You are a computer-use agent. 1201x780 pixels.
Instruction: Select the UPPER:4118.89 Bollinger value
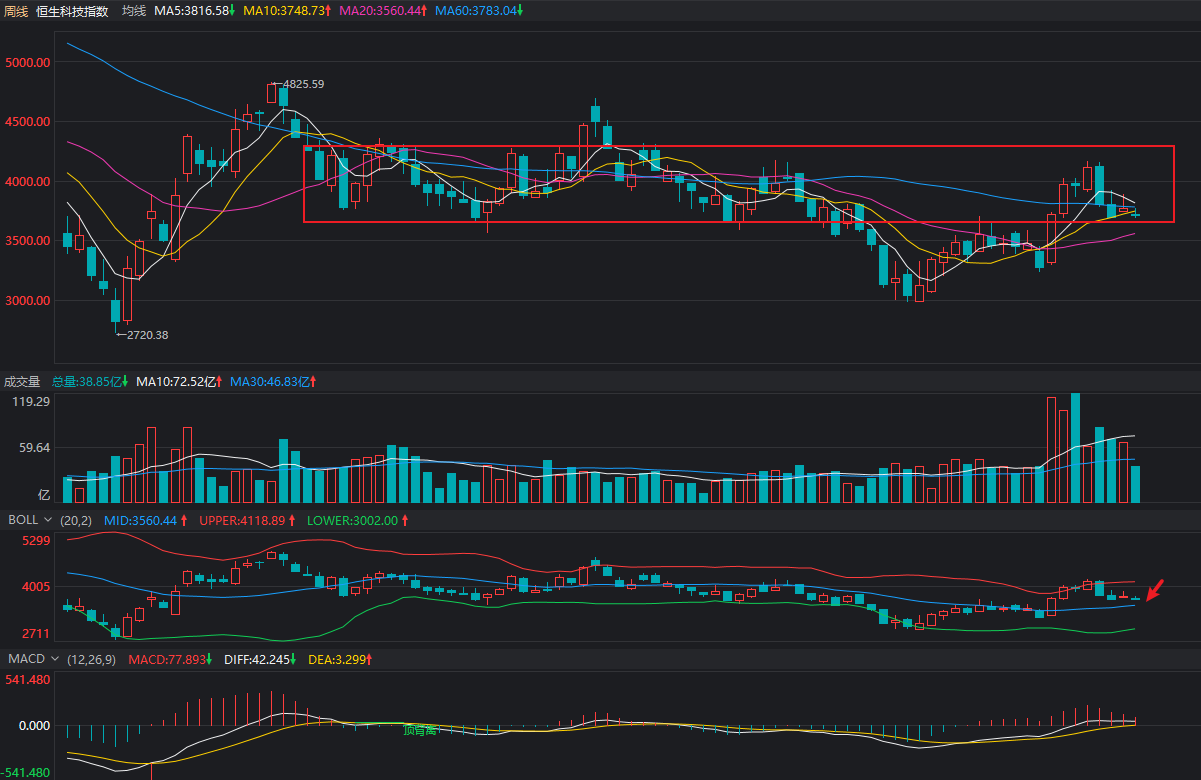point(248,521)
